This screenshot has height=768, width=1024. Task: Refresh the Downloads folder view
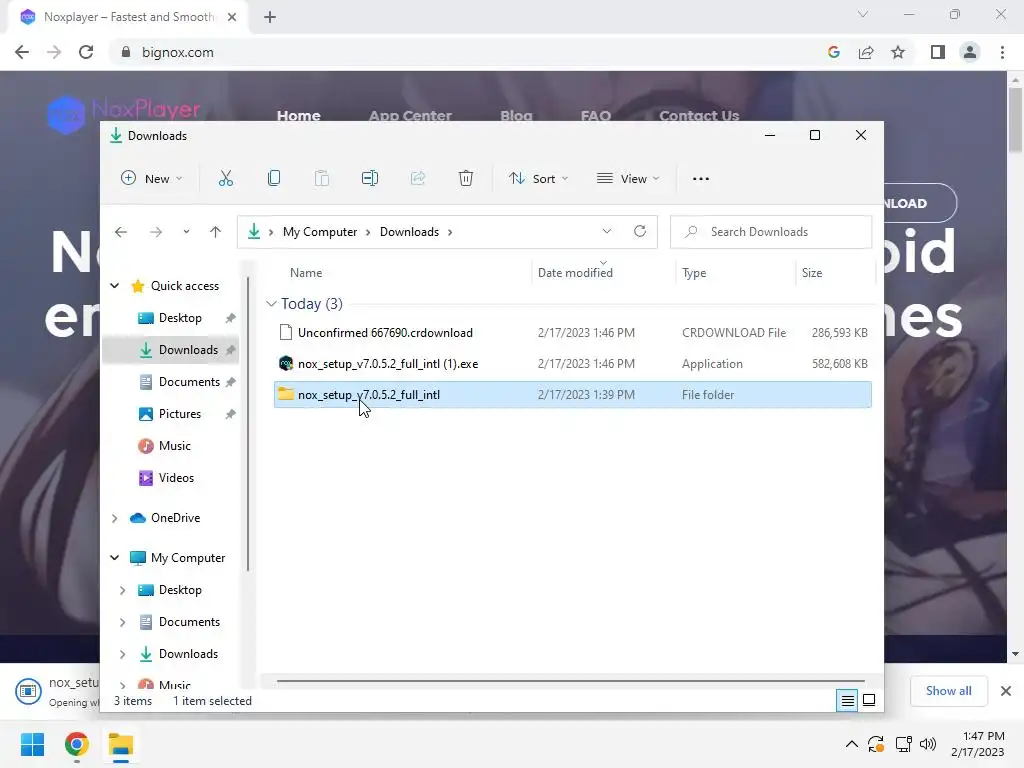point(640,231)
